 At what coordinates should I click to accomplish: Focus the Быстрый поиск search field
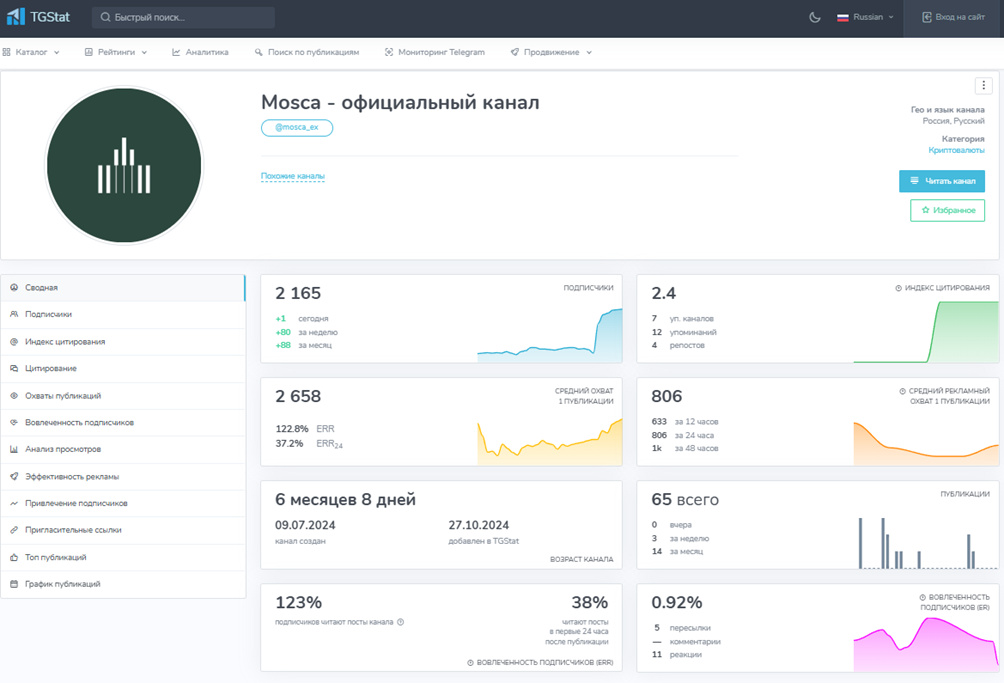pyautogui.click(x=183, y=17)
